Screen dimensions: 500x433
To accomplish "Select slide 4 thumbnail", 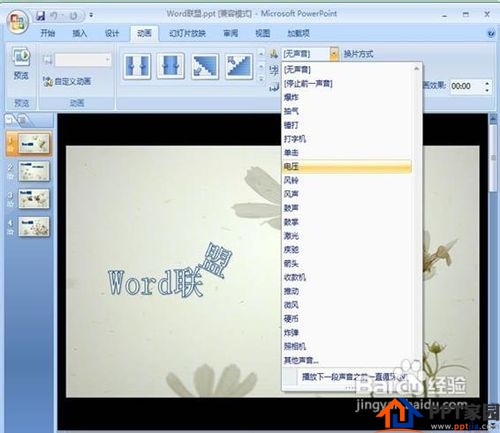I will (x=34, y=226).
